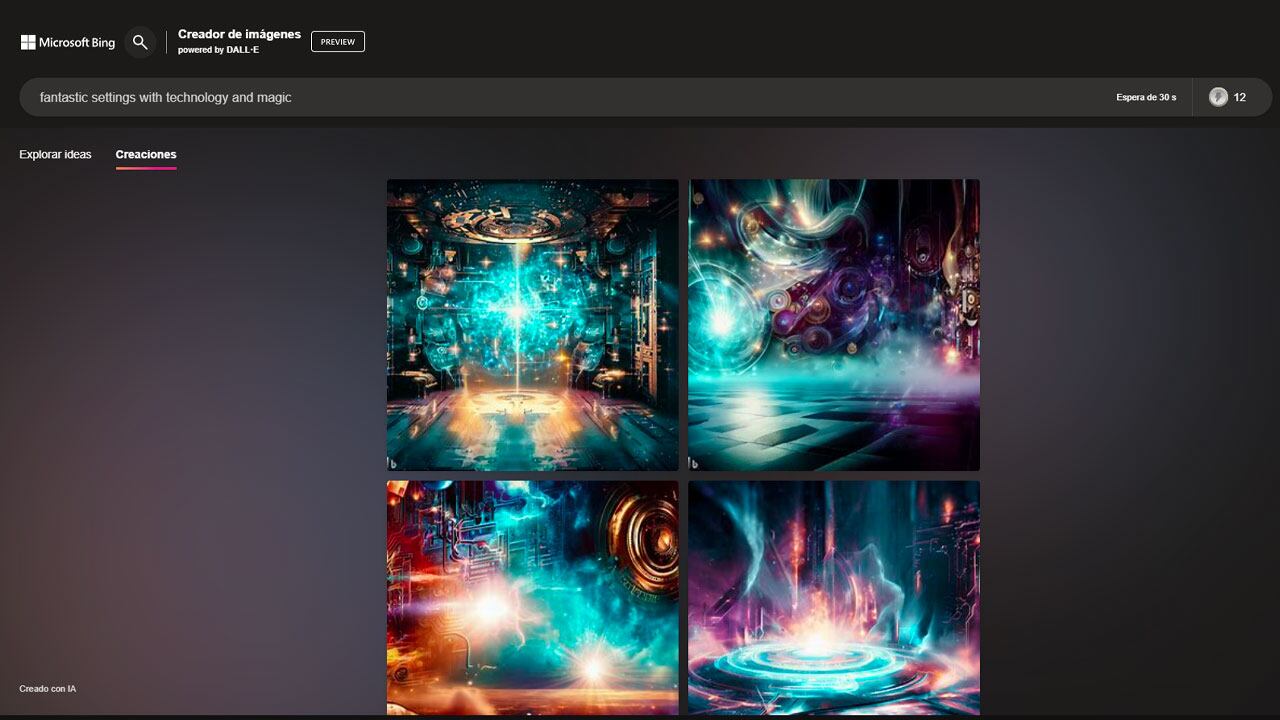The width and height of the screenshot is (1280, 720).
Task: Click the Bing watermark on the top-left creation
Action: pyautogui.click(x=392, y=461)
